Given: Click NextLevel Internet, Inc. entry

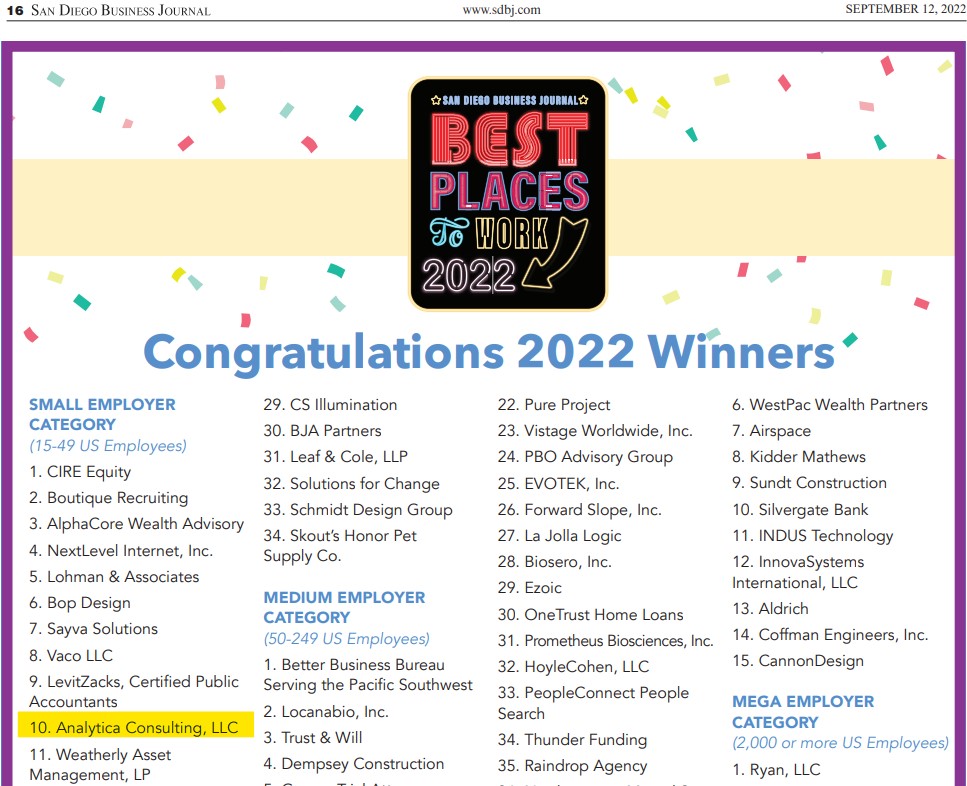Looking at the screenshot, I should [x=121, y=551].
